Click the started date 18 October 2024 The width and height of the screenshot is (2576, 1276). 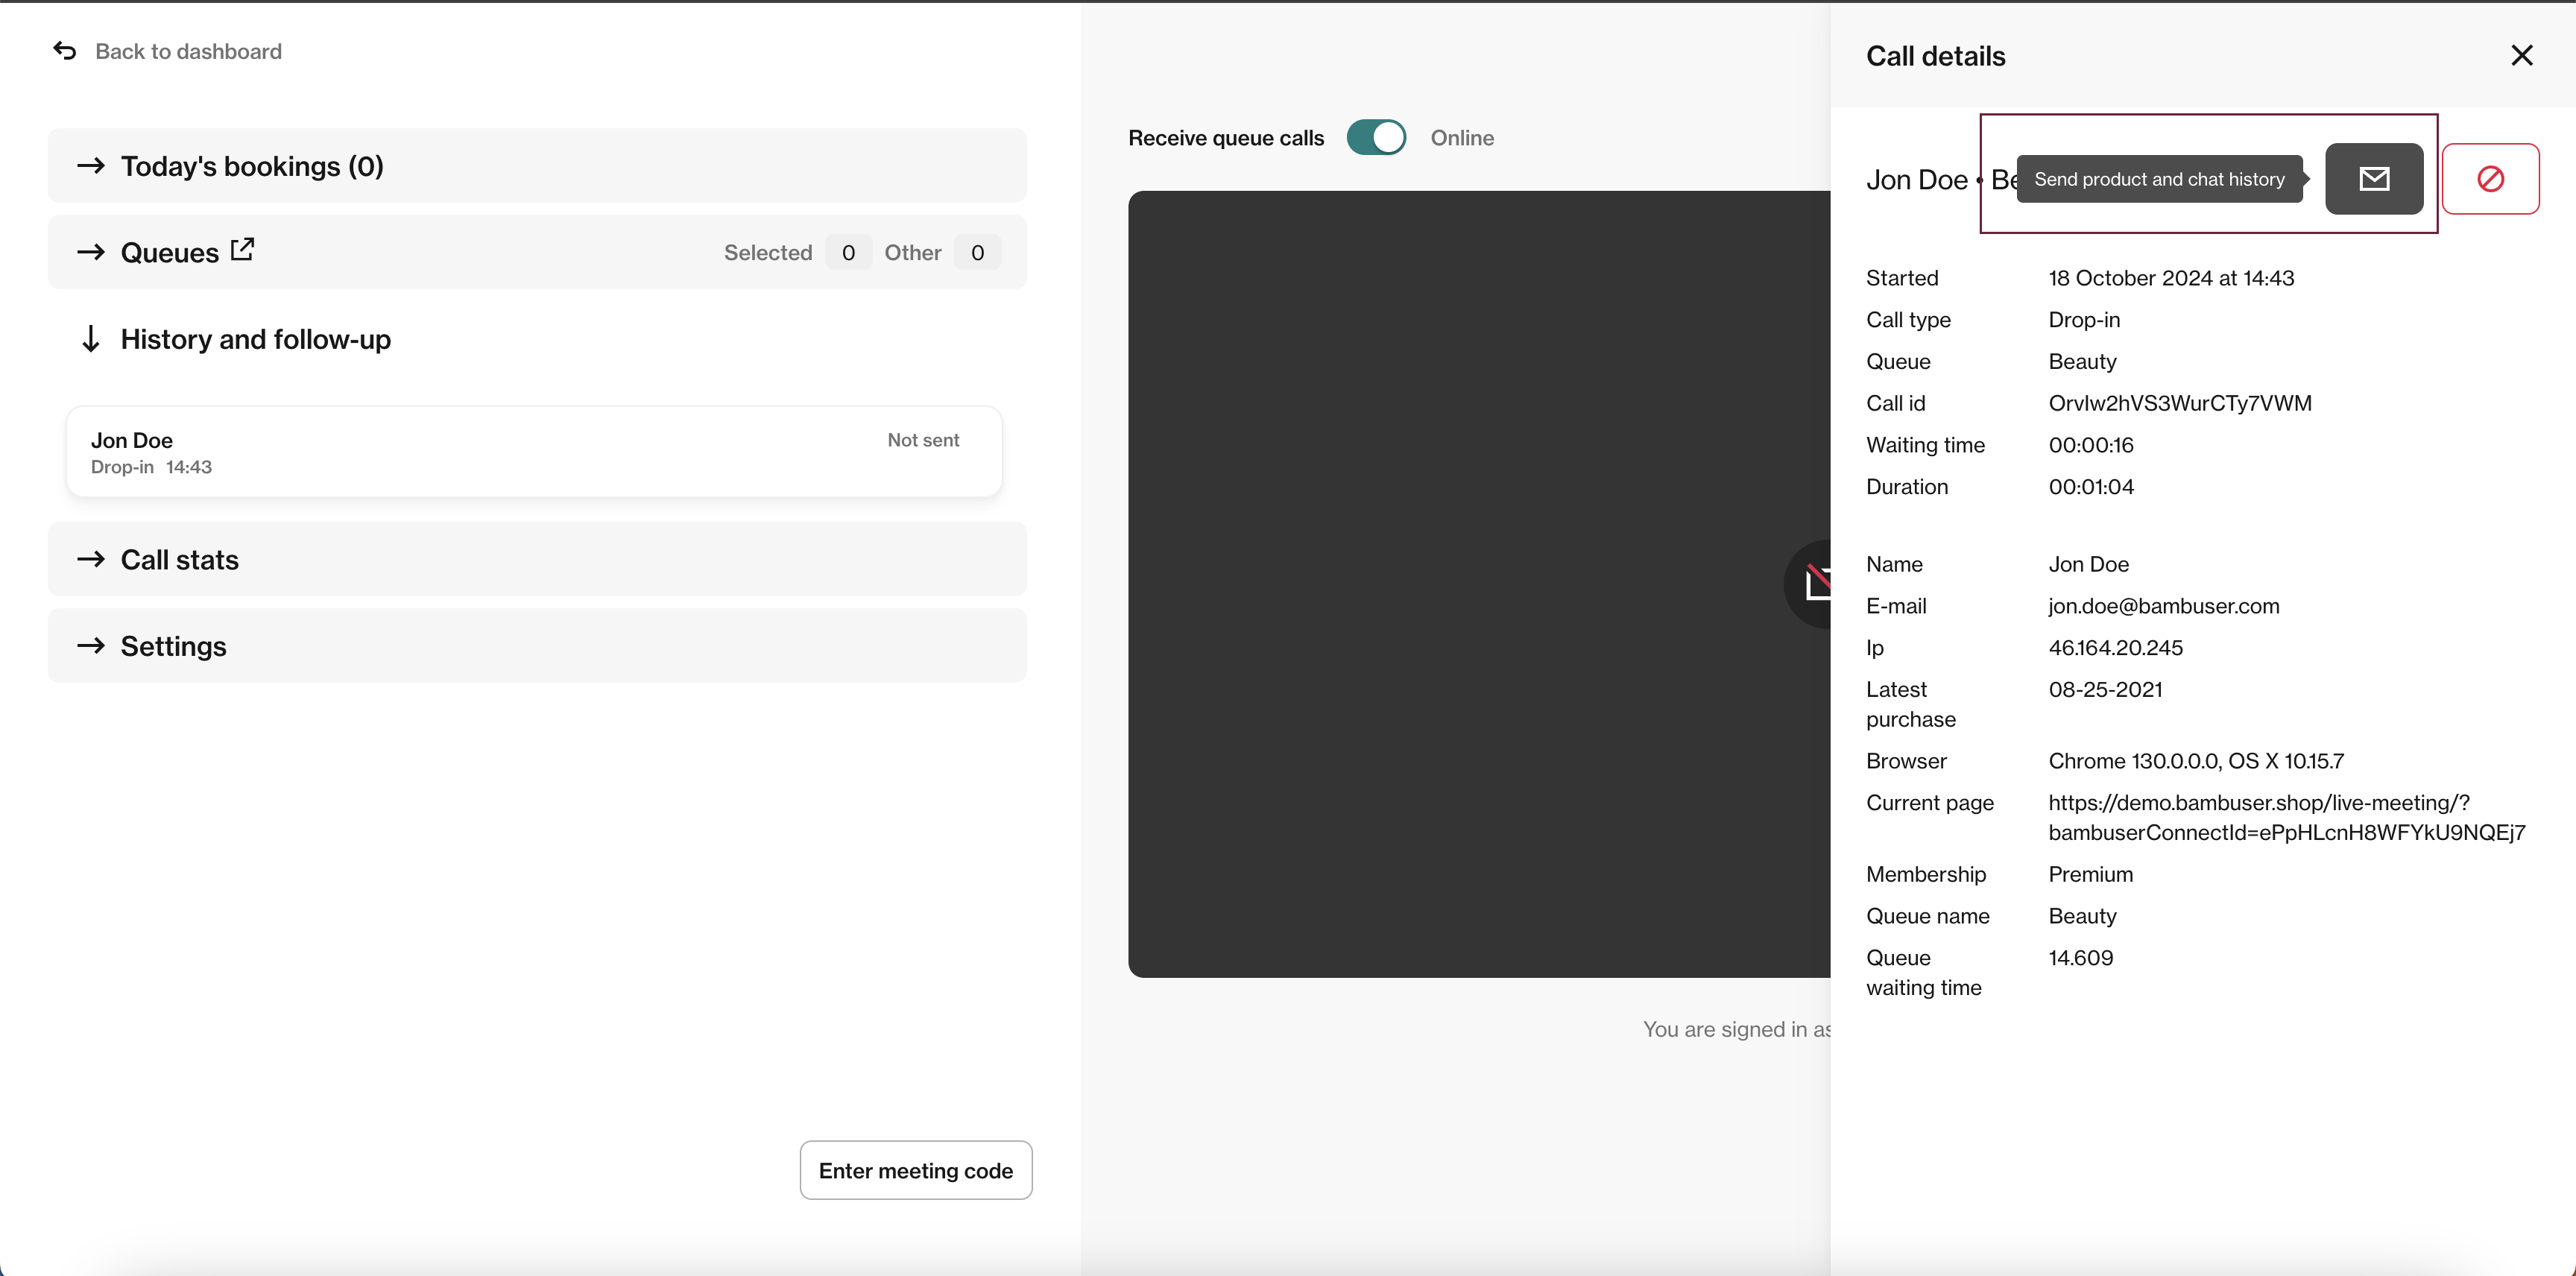tap(2170, 278)
